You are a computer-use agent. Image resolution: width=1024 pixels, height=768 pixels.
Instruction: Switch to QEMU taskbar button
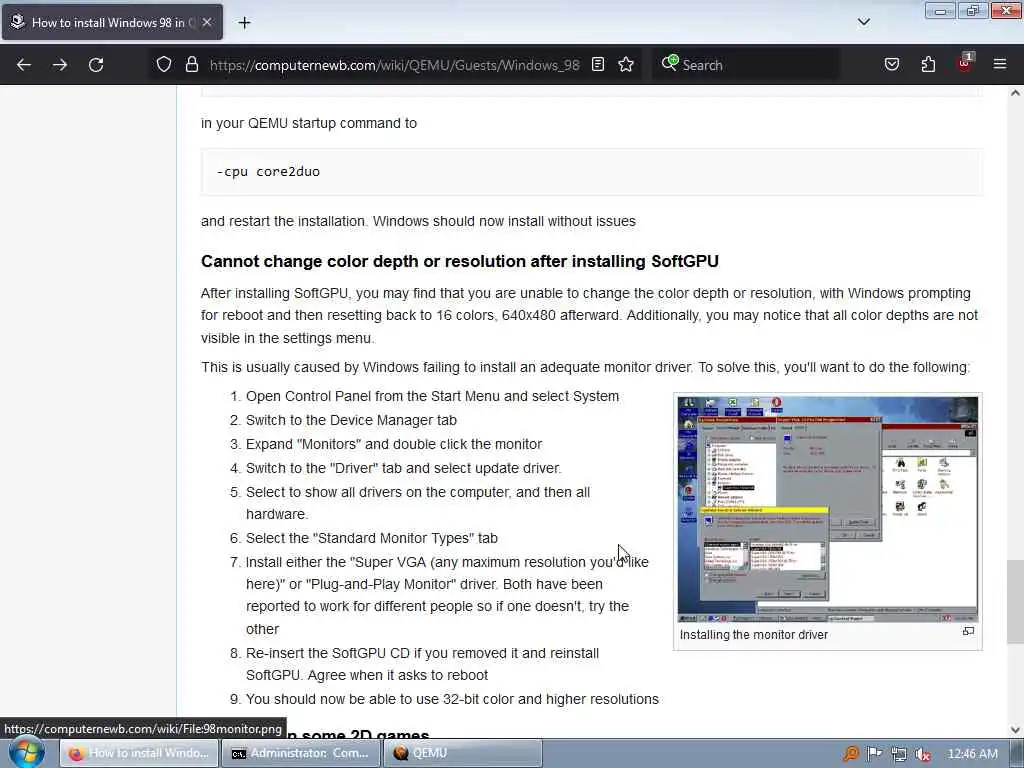(462, 753)
